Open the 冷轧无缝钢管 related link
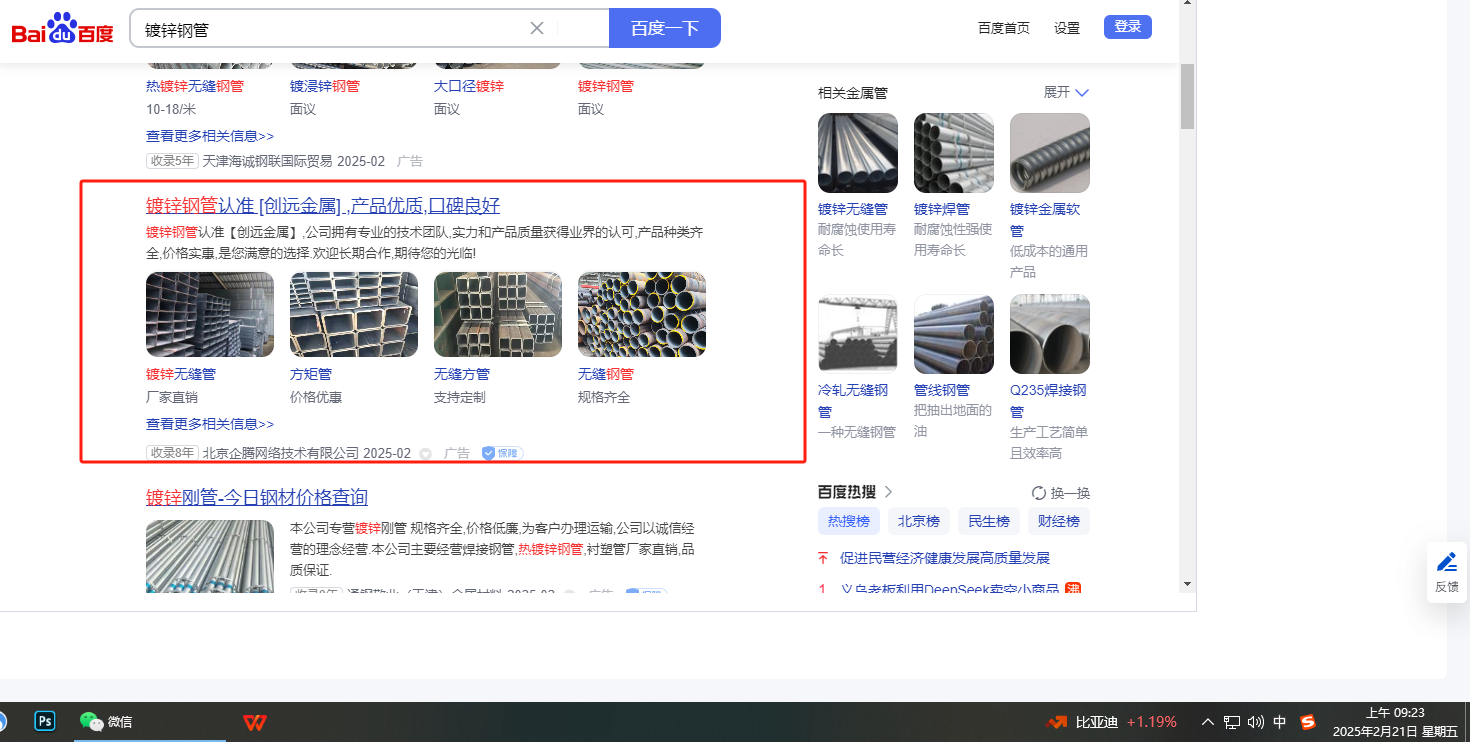This screenshot has width=1470, height=742. (x=853, y=400)
